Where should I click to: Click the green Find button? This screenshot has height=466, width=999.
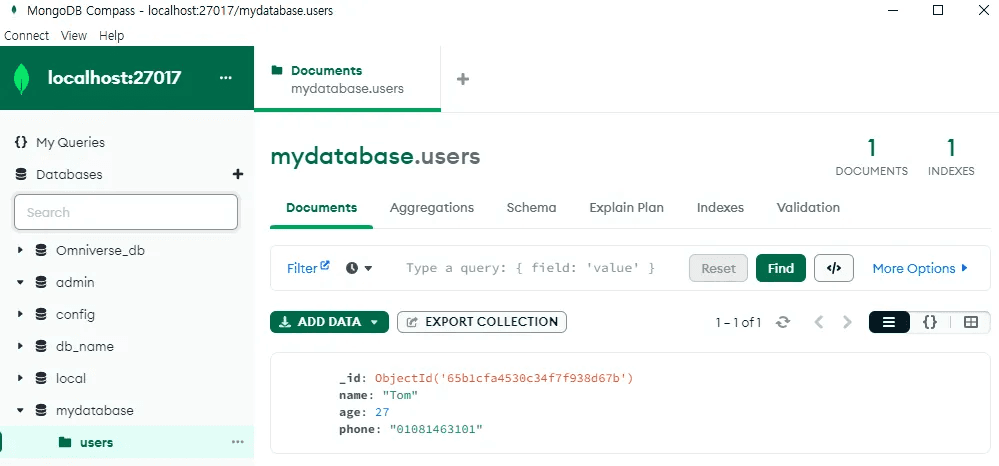[x=780, y=268]
